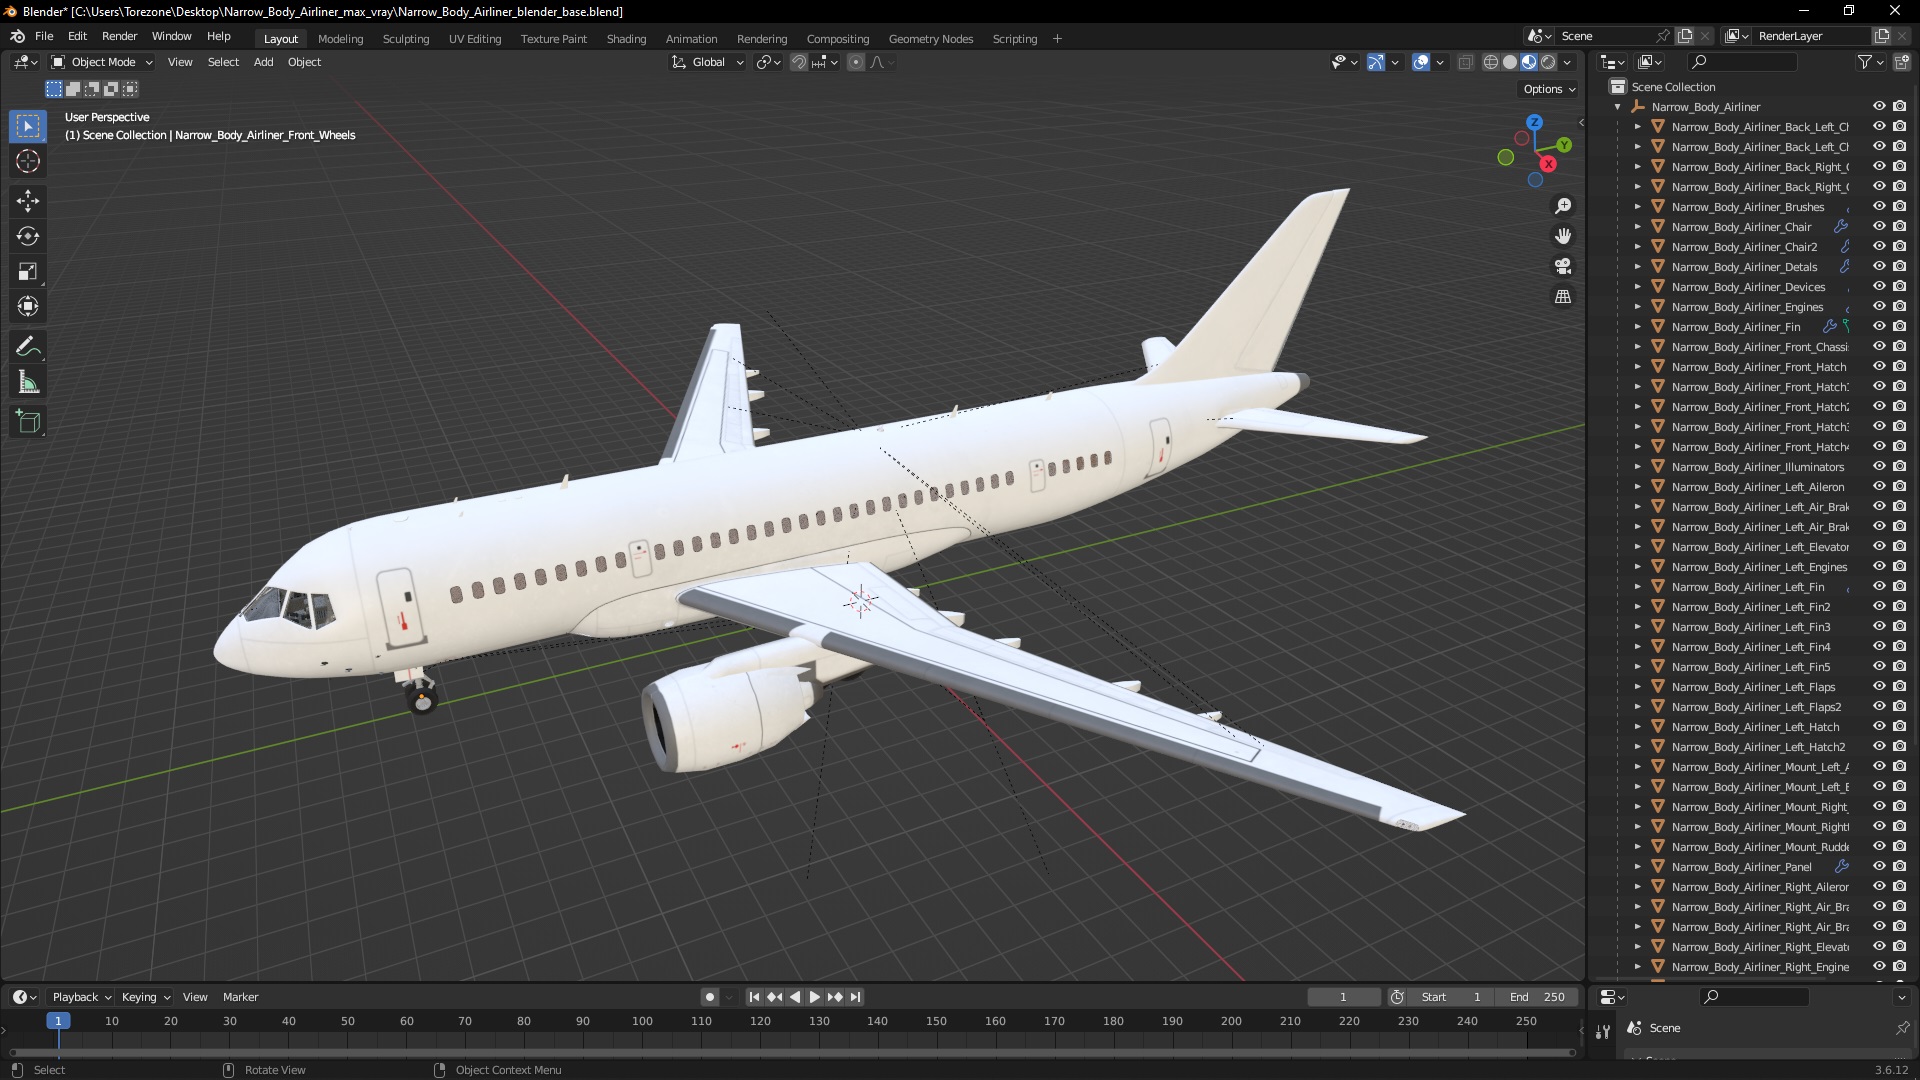
Task: Toggle X-ray view
Action: click(x=1465, y=62)
